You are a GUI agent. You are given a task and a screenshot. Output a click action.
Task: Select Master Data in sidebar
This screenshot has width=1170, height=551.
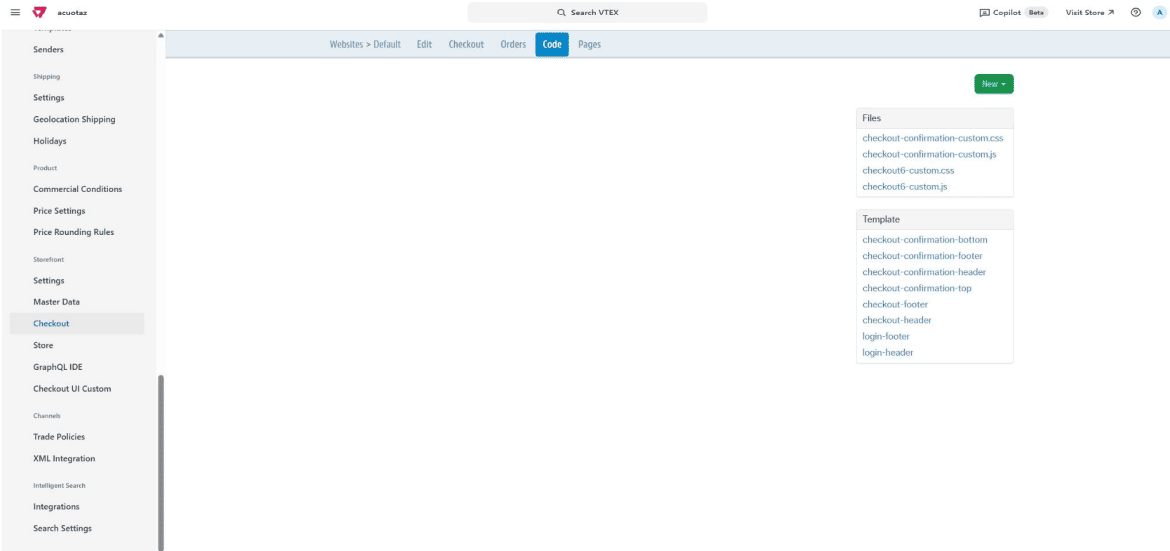(56, 302)
